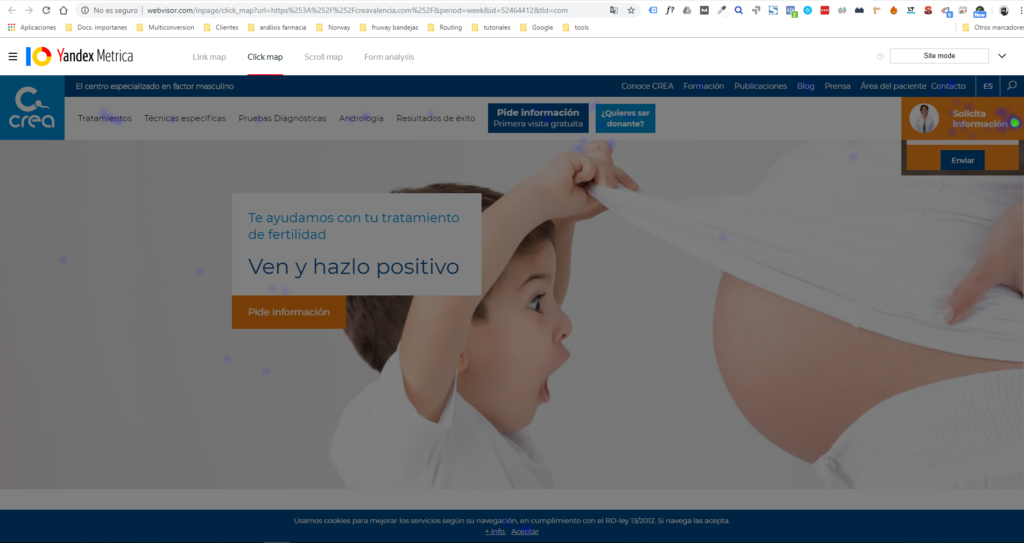Open the Multiconversion bookmark folder
The height and width of the screenshot is (543, 1024).
coord(165,27)
